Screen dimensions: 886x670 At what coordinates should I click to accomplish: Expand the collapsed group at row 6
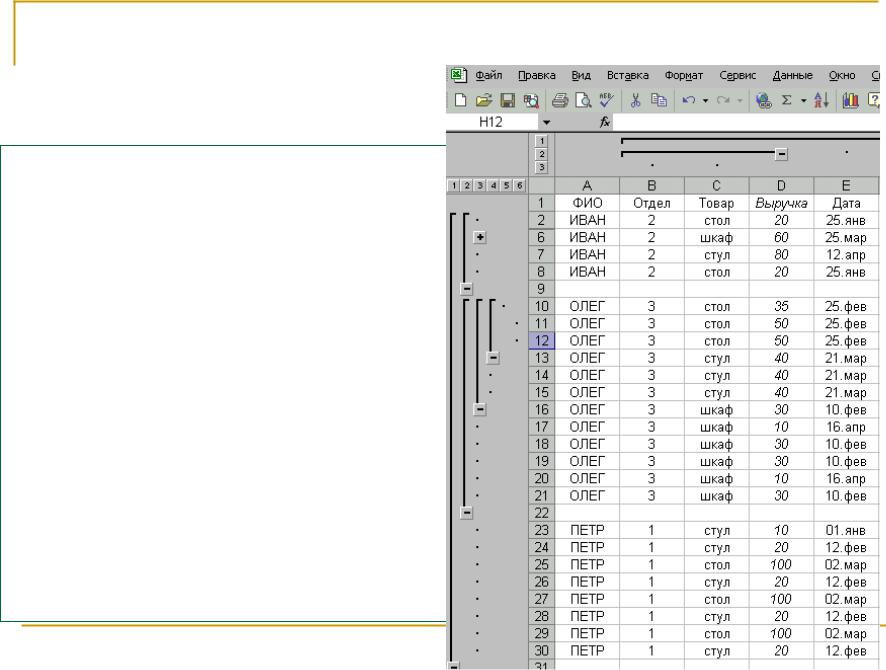click(x=480, y=237)
